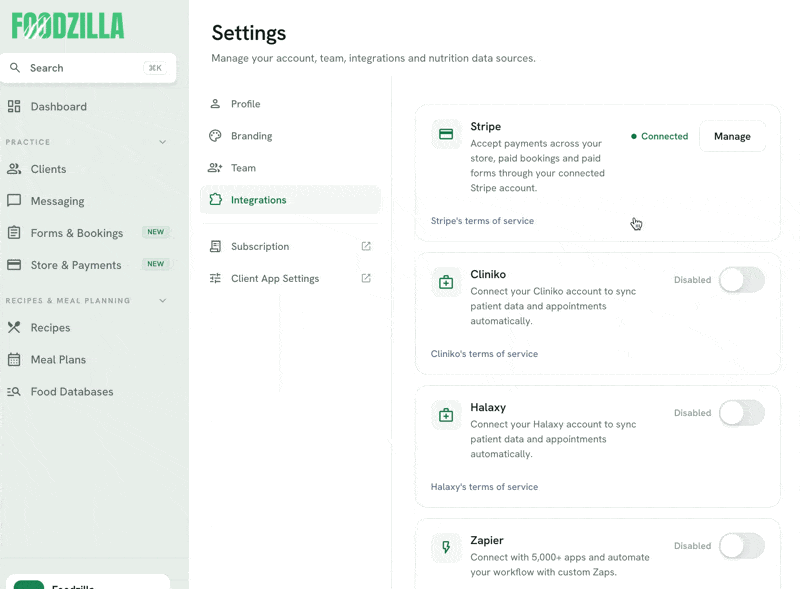Click the Team add-person icon
The height and width of the screenshot is (589, 800).
tap(215, 168)
